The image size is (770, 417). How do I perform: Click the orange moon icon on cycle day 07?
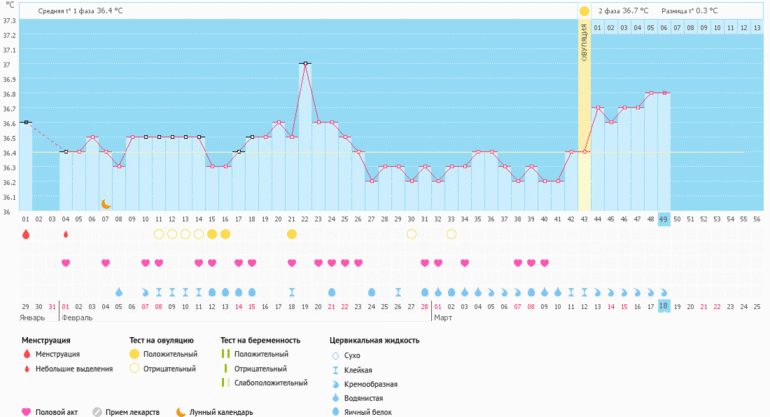[105, 204]
